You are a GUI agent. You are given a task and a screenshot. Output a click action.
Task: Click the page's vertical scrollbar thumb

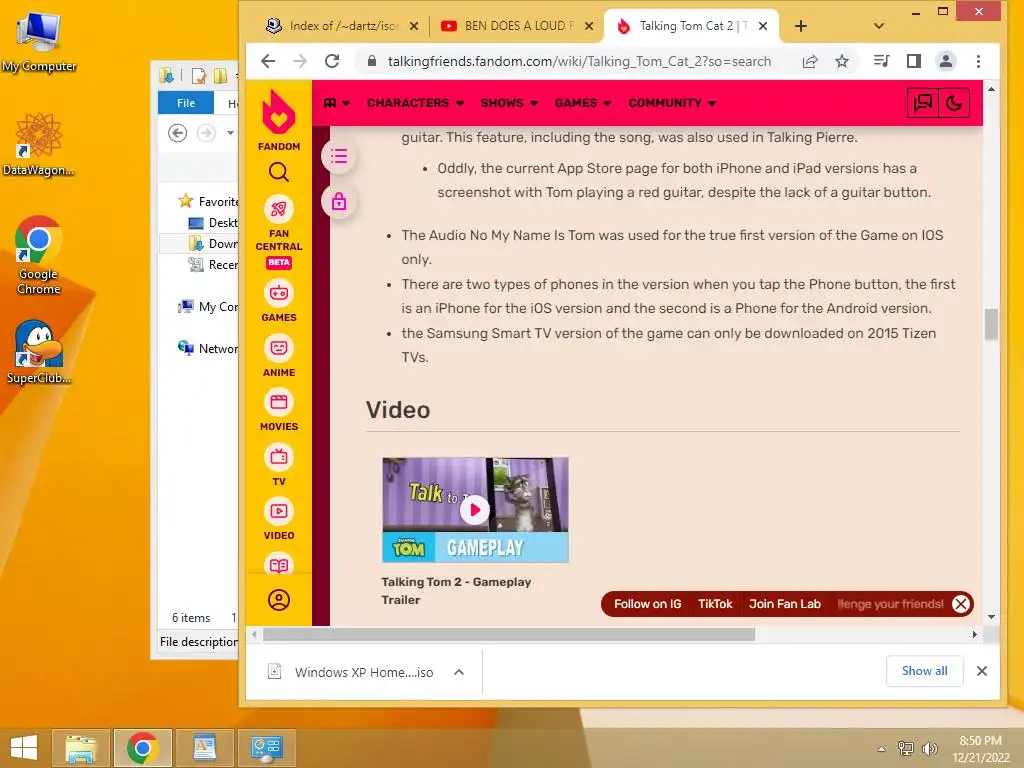tap(991, 325)
